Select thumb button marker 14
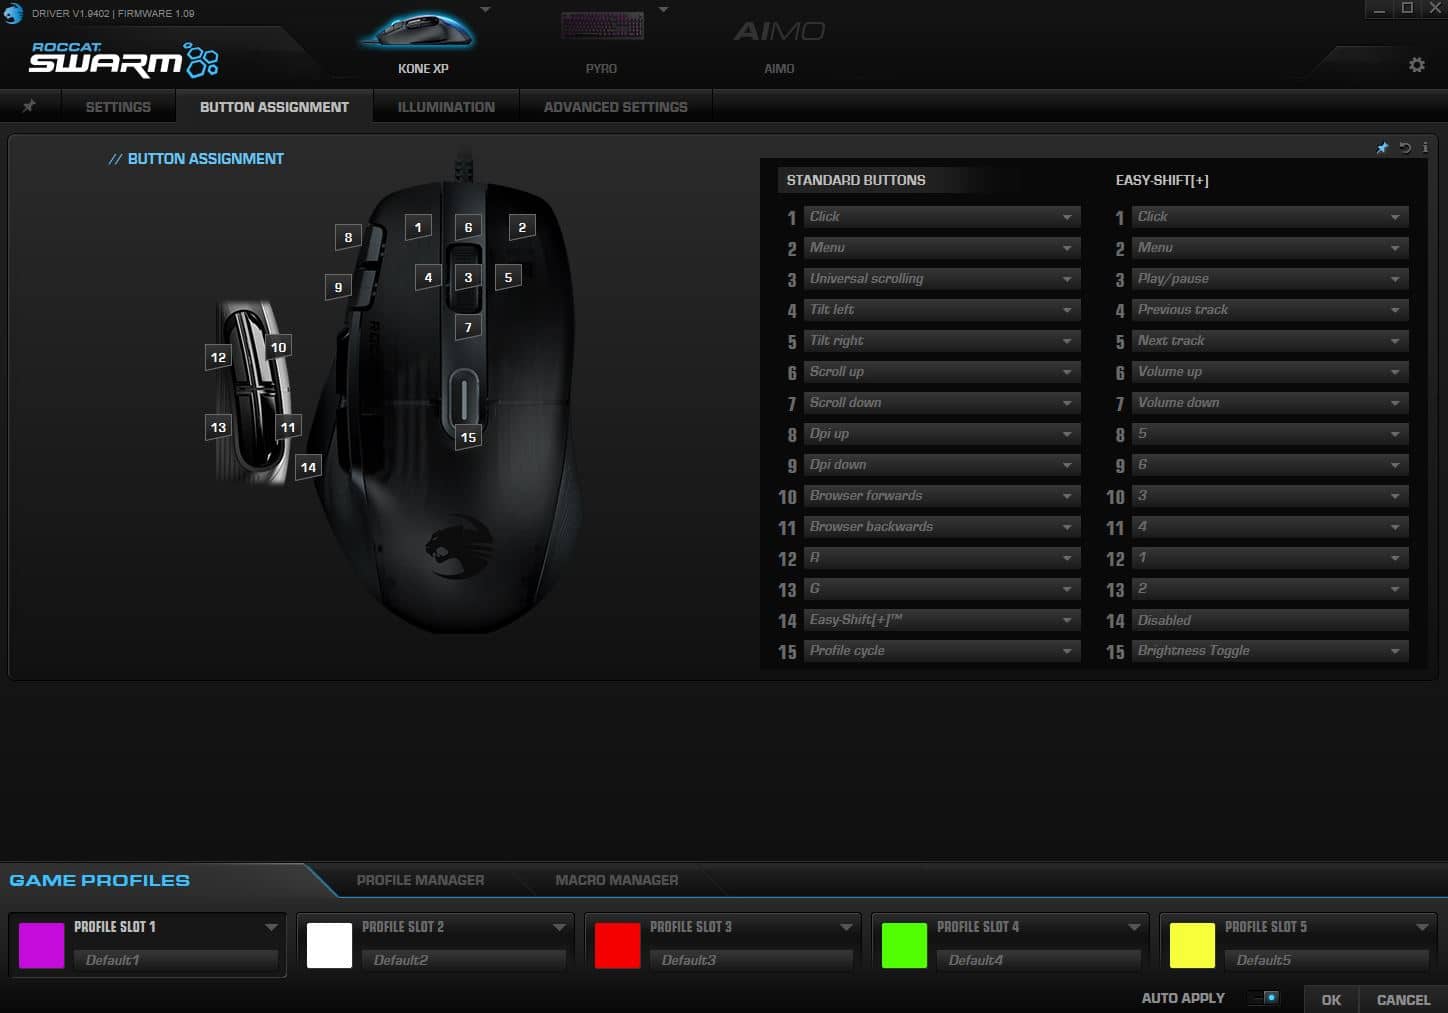The width and height of the screenshot is (1448, 1013). 308,467
